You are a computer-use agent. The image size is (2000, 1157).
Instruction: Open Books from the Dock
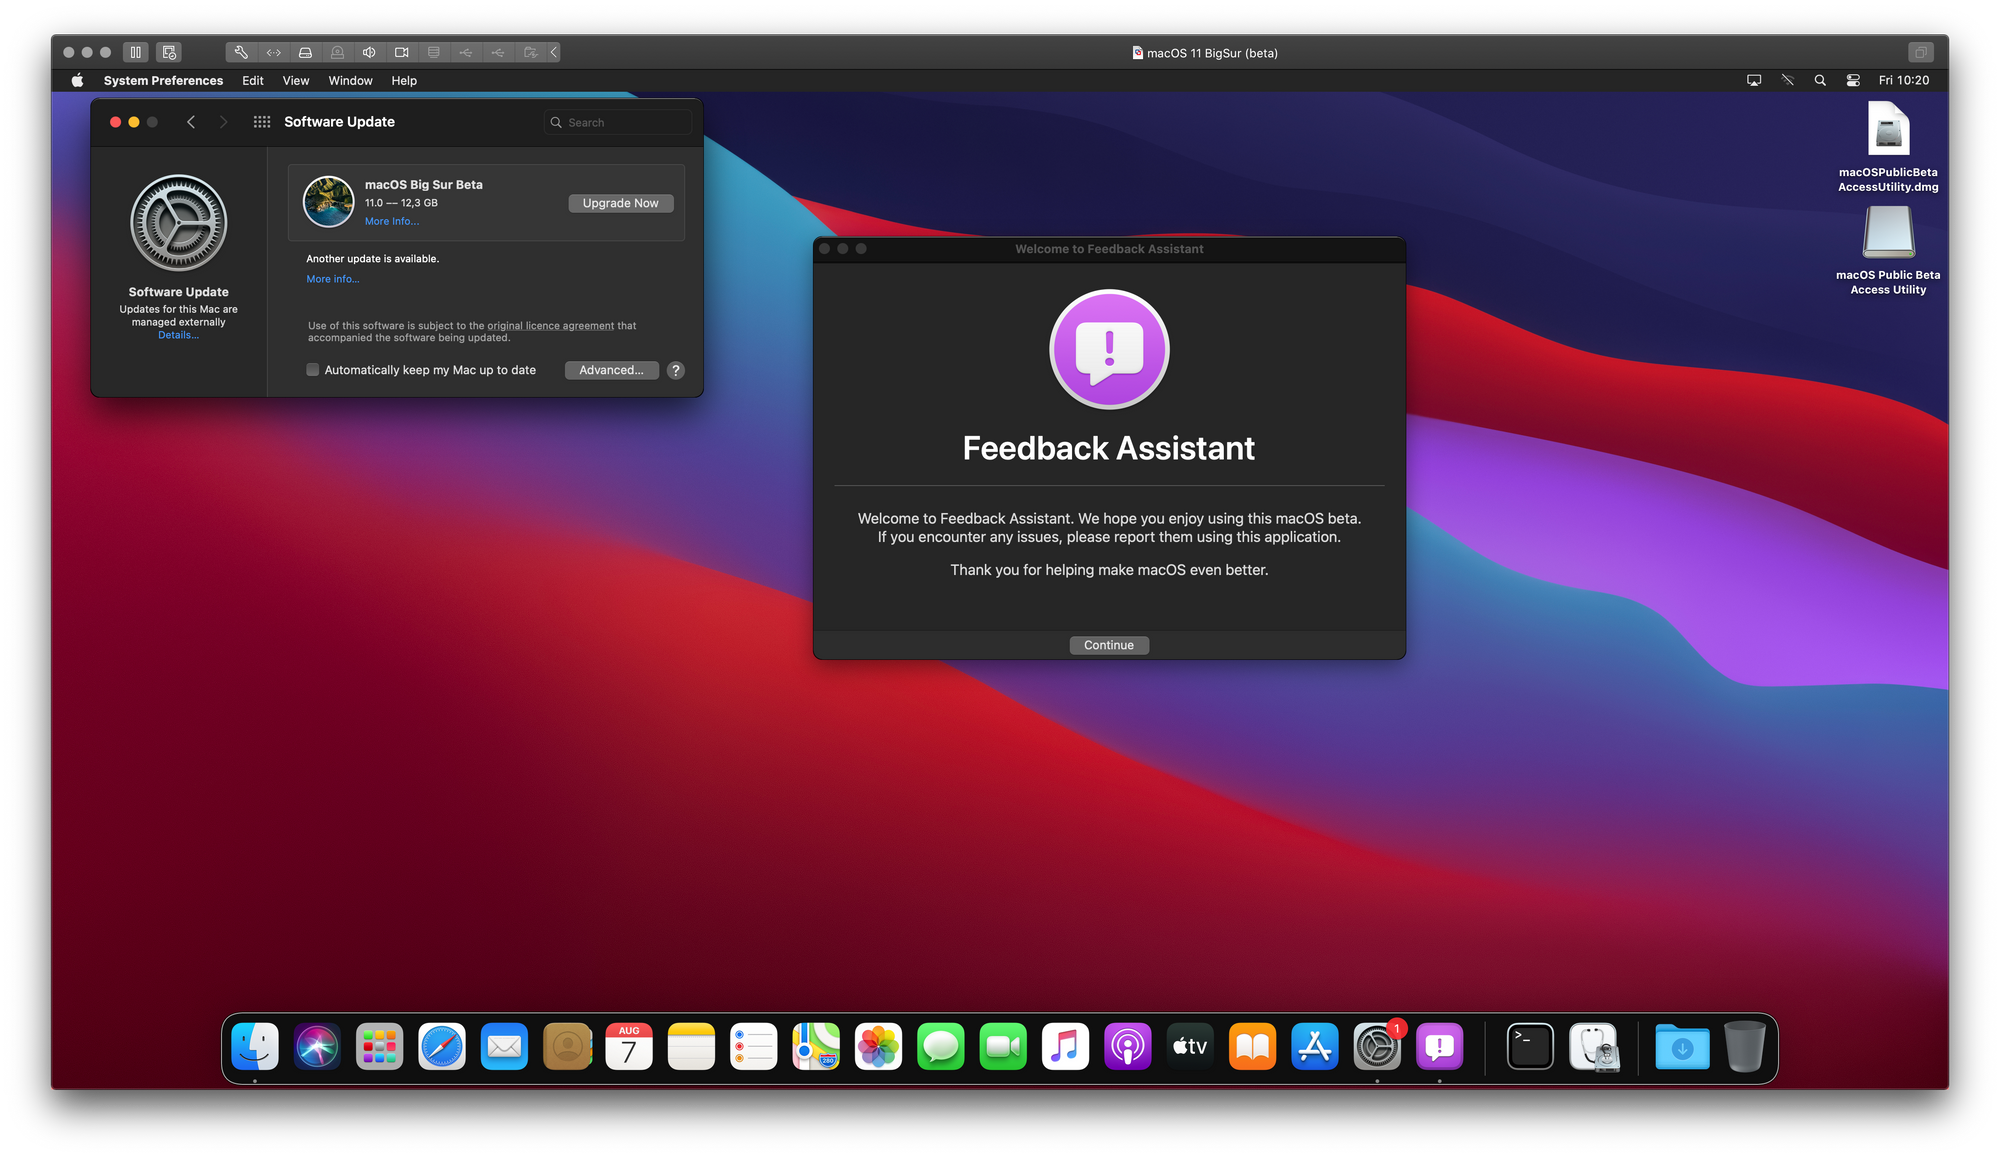point(1252,1047)
